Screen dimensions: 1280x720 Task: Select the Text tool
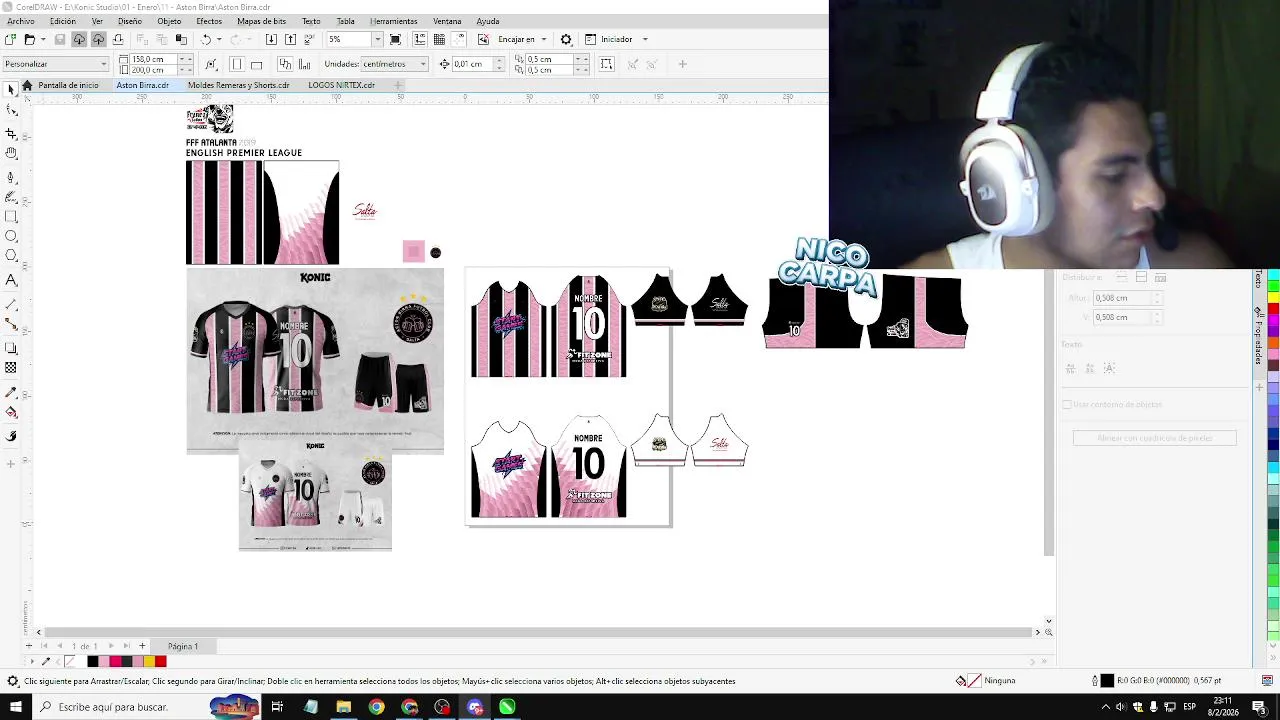click(11, 280)
